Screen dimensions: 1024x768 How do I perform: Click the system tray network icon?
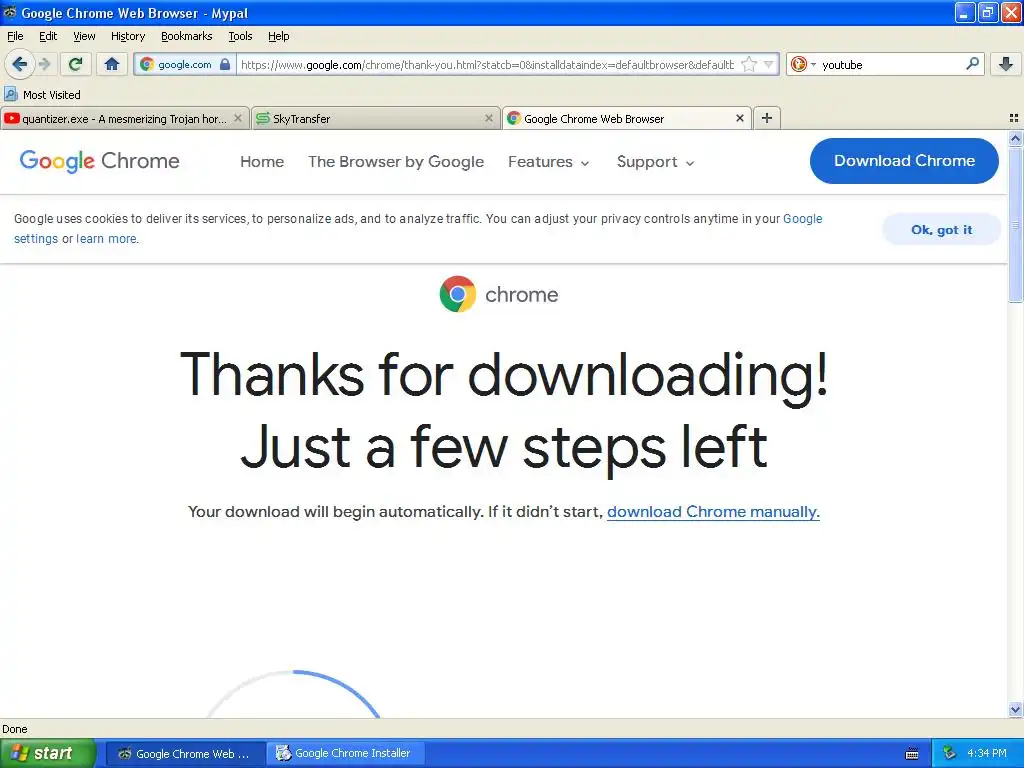tap(949, 754)
